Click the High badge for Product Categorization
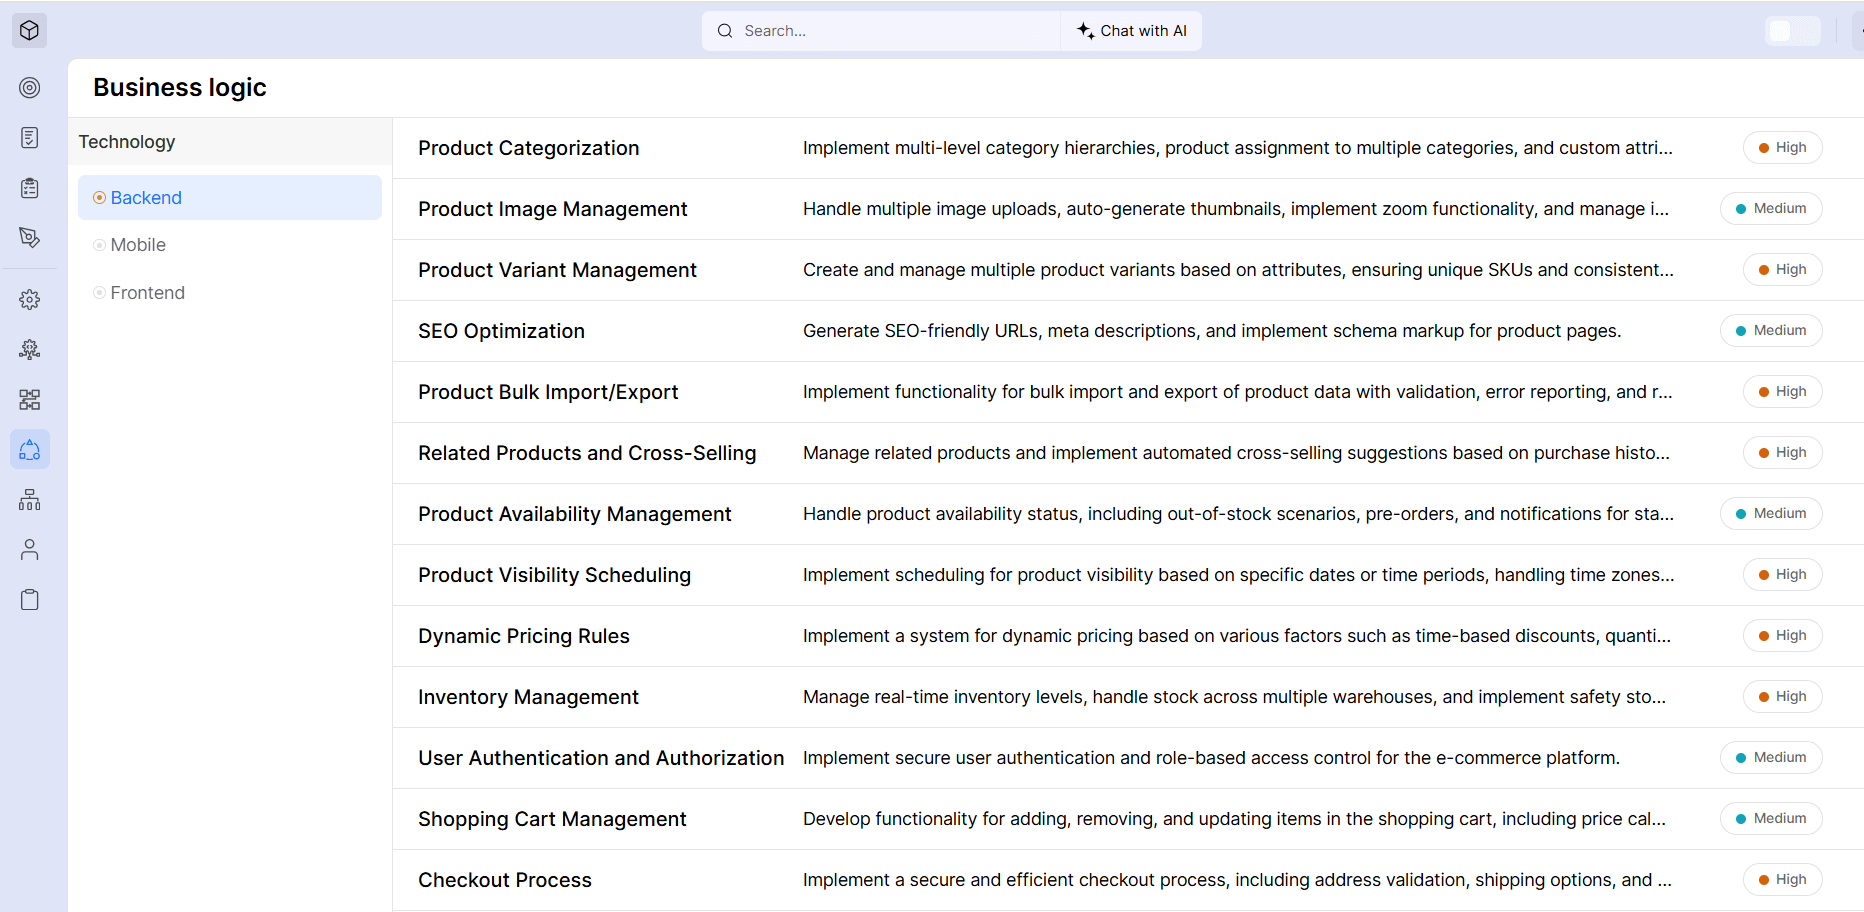The image size is (1864, 912). (1782, 148)
